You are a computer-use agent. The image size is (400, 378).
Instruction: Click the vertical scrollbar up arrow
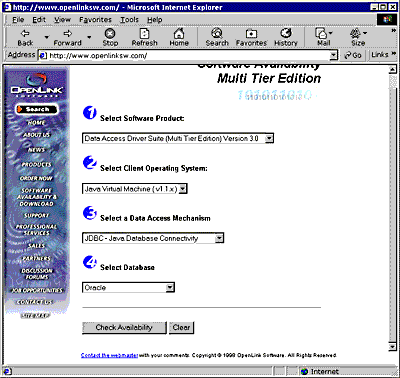[x=392, y=70]
